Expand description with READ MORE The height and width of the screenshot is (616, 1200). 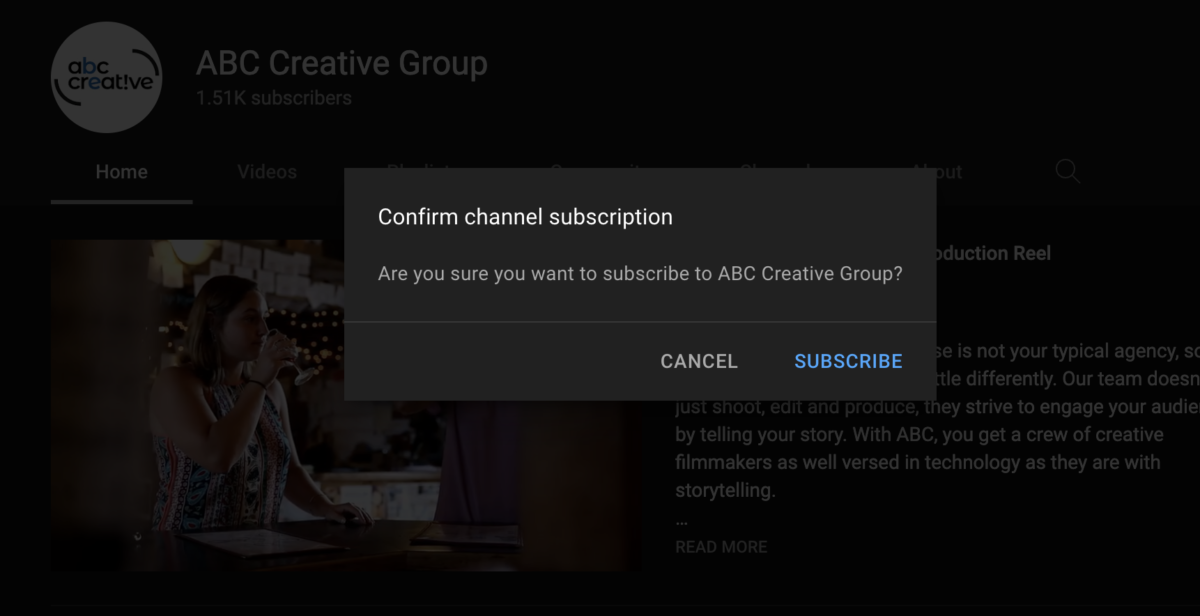tap(721, 547)
